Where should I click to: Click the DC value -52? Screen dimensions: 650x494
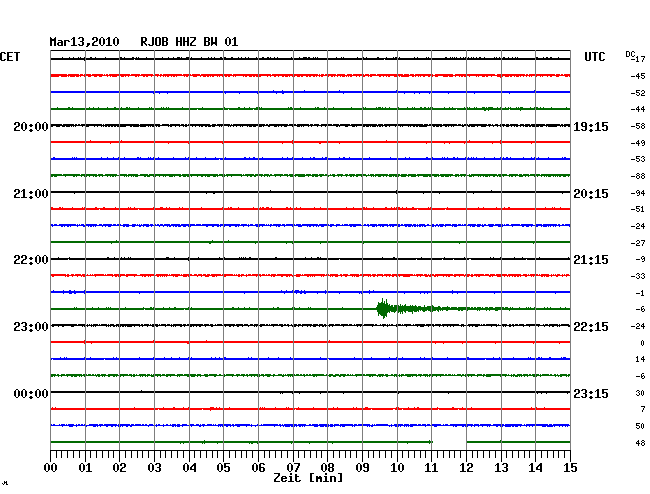click(x=638, y=93)
